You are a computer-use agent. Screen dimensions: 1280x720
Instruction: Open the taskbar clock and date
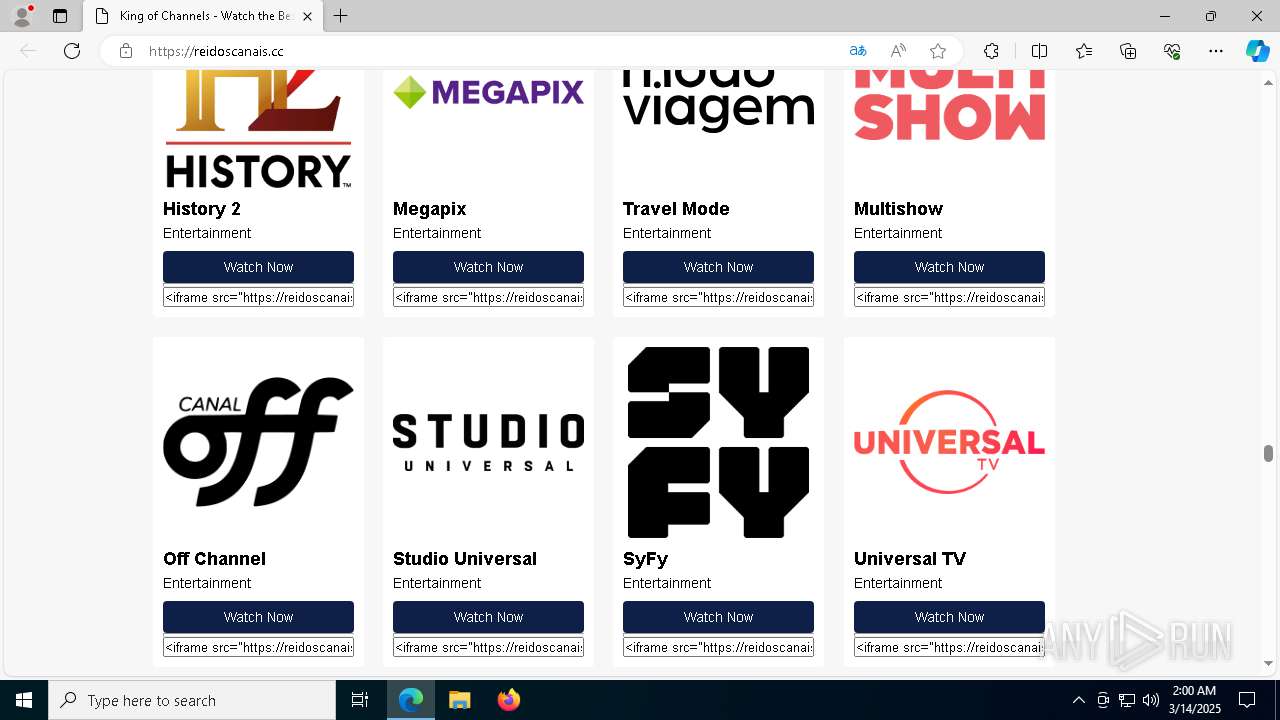[x=1195, y=700]
